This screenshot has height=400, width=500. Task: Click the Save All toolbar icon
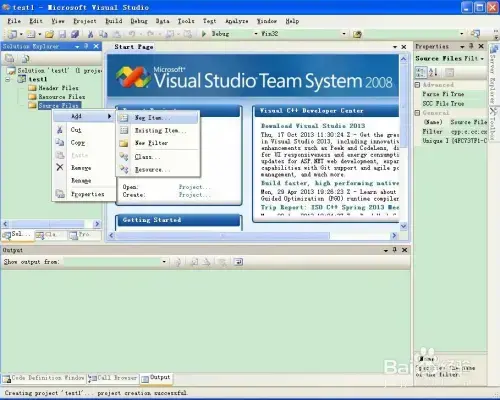pos(75,34)
